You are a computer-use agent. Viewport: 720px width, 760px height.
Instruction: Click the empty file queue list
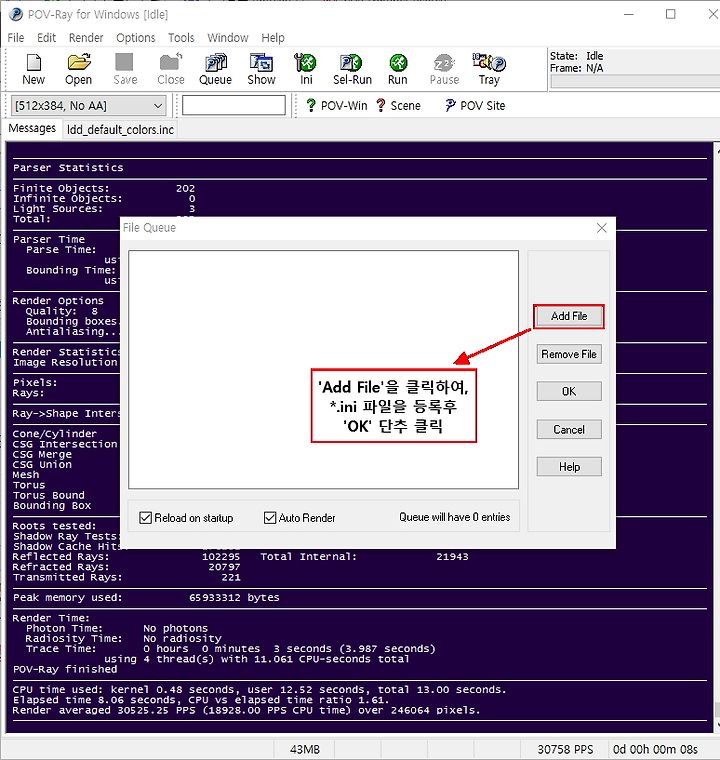tap(323, 369)
